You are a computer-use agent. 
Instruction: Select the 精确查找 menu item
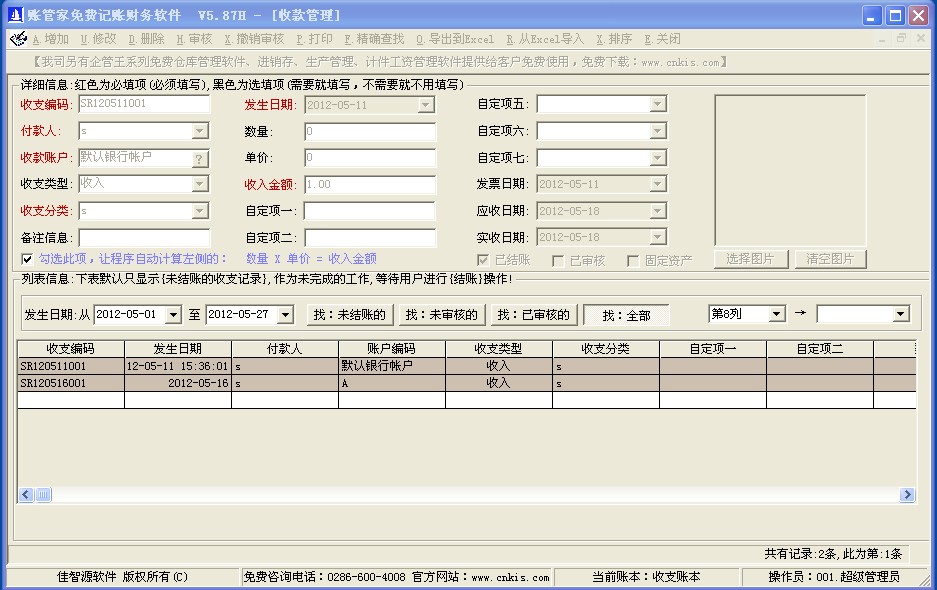tap(374, 39)
